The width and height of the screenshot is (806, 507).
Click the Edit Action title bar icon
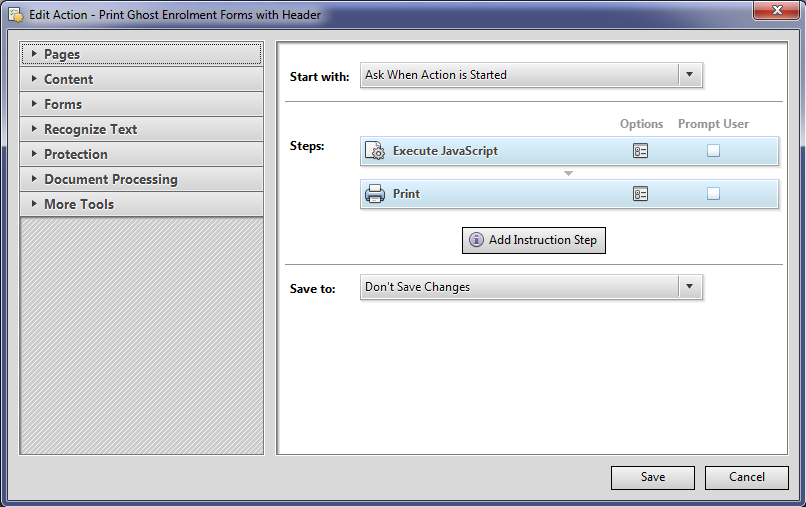pos(15,15)
